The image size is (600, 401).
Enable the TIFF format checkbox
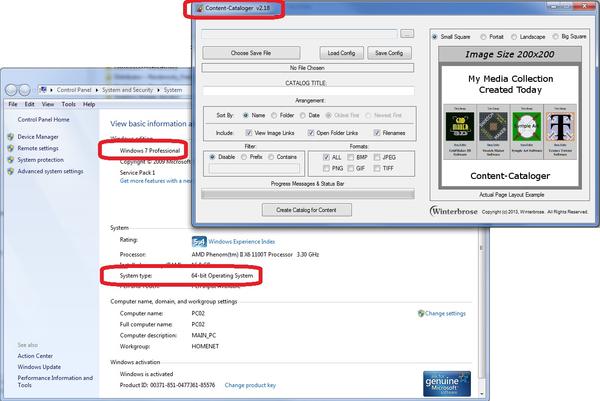pyautogui.click(x=377, y=168)
